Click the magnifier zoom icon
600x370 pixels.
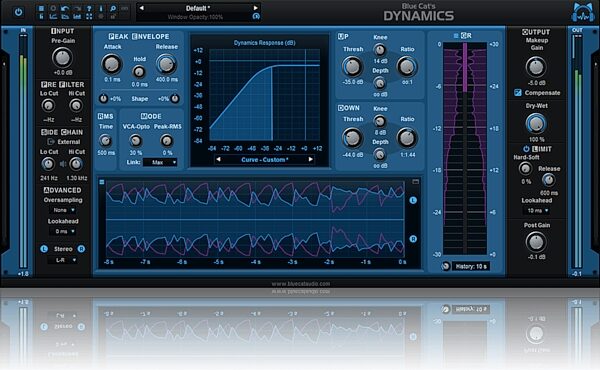click(x=113, y=8)
